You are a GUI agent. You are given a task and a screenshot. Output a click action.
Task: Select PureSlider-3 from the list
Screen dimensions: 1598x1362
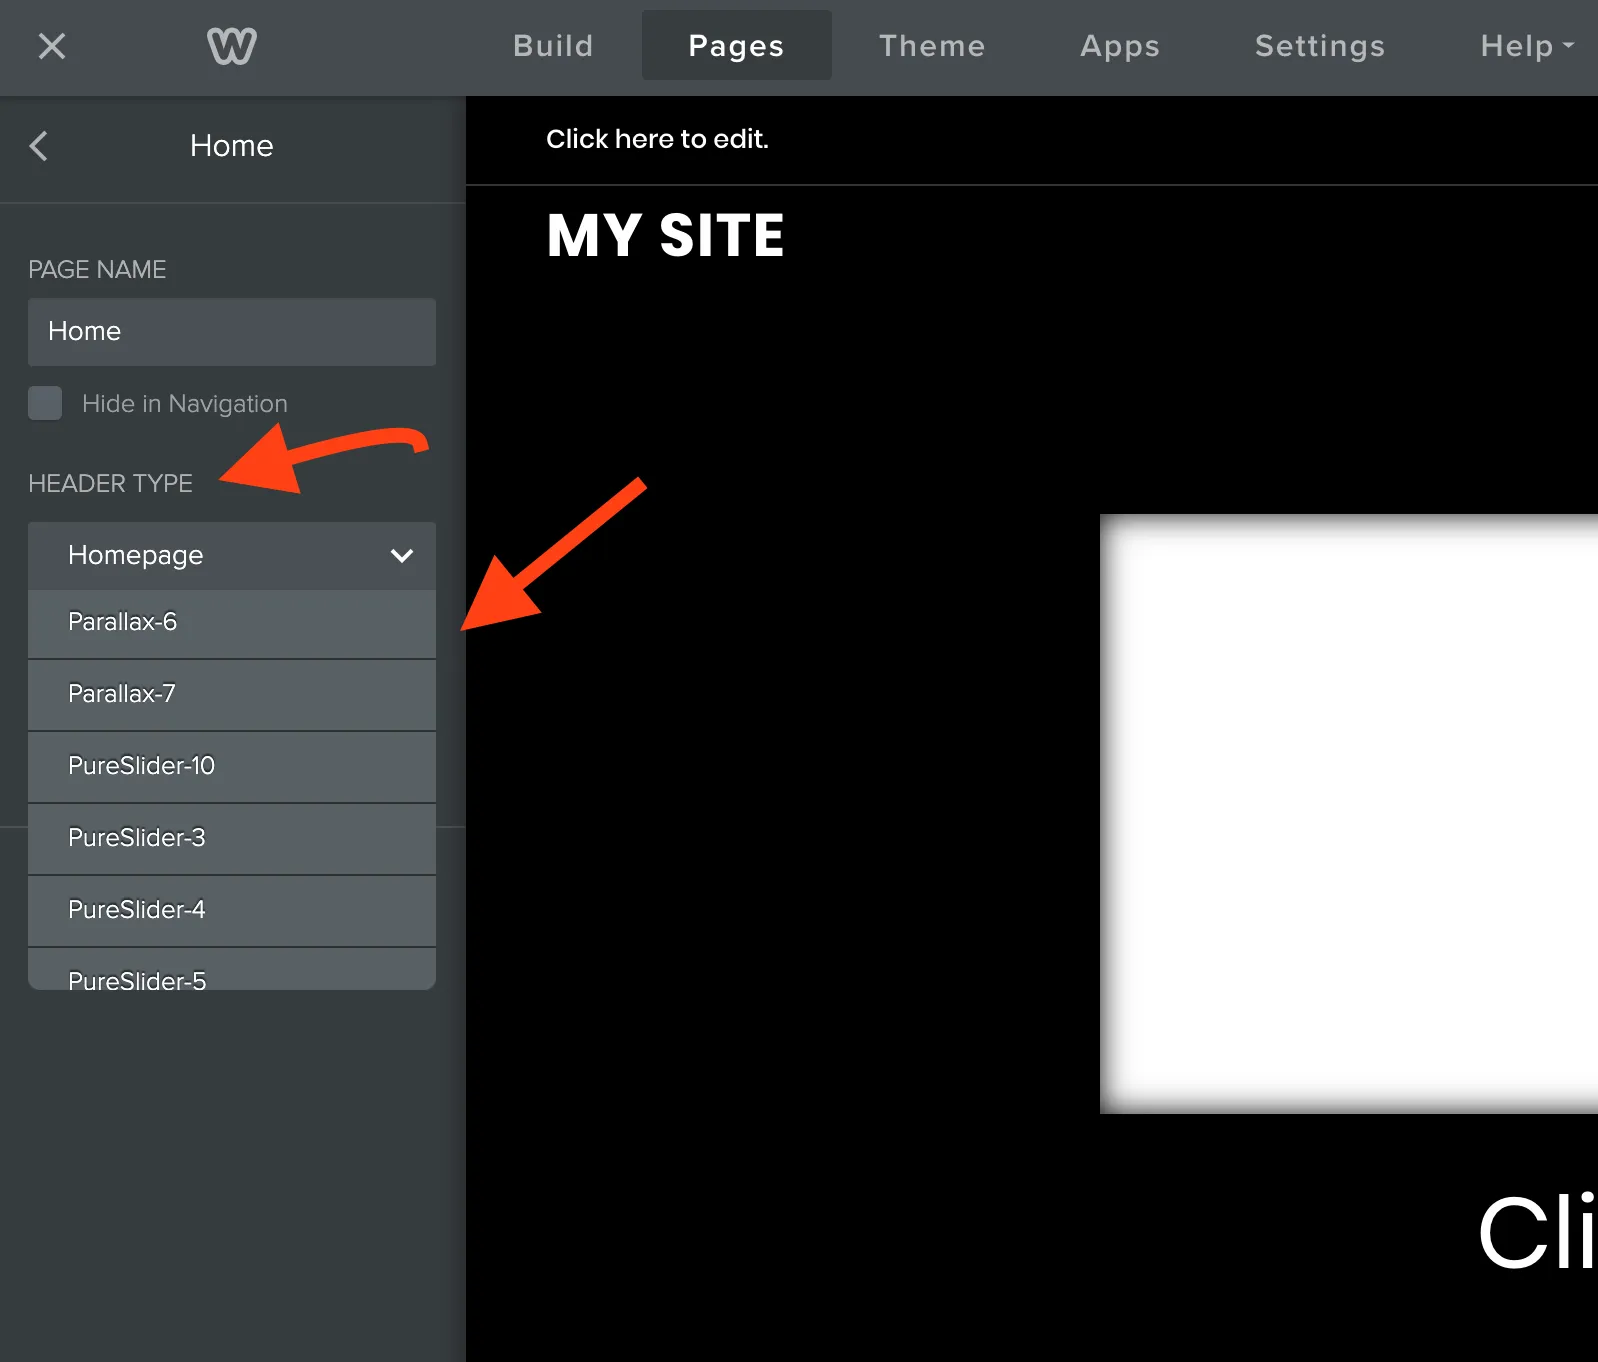(232, 839)
